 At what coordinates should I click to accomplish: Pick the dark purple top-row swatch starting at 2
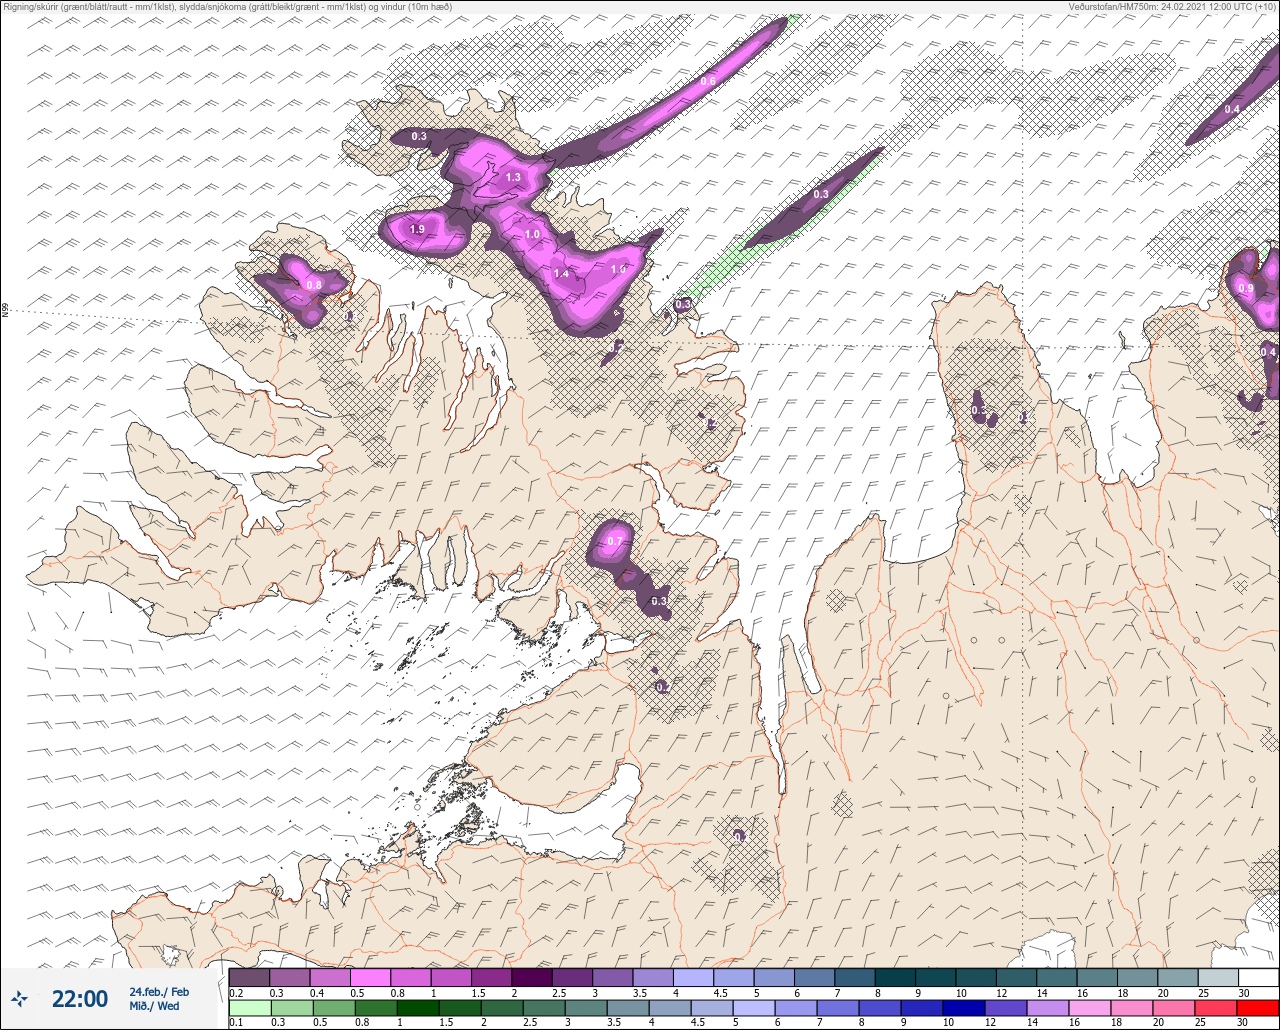point(532,977)
